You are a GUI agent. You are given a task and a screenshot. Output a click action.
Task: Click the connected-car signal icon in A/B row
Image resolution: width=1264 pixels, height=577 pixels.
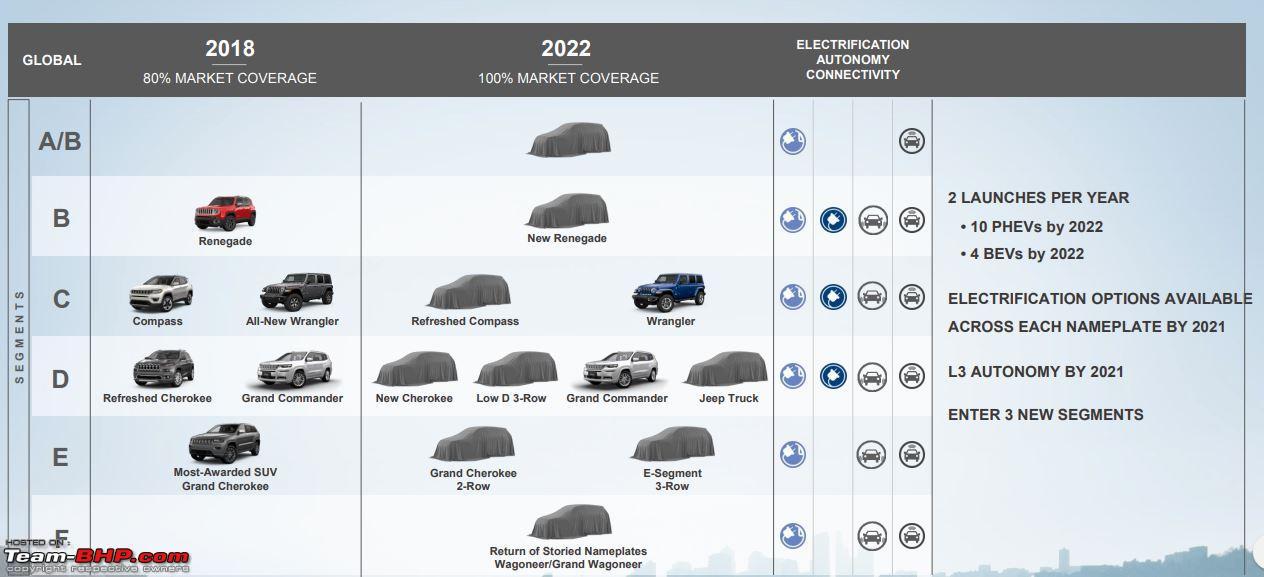[x=911, y=141]
